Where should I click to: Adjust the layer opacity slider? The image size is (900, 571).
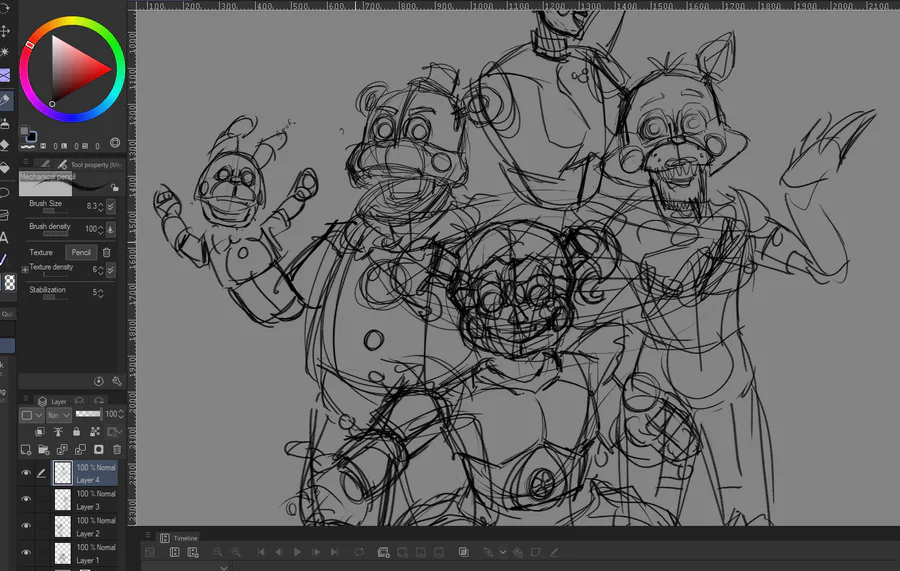[88, 414]
